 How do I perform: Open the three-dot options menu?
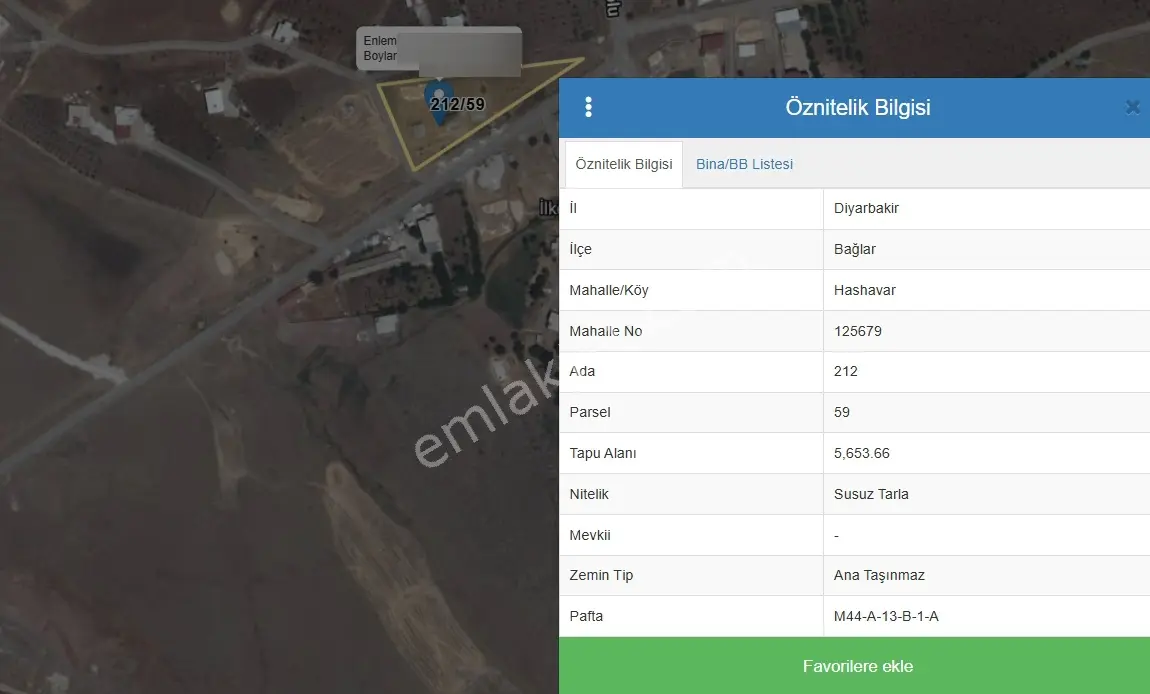coord(588,107)
